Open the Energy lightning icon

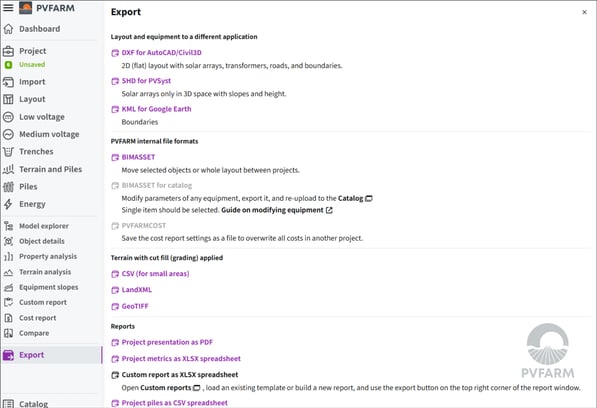(x=8, y=204)
